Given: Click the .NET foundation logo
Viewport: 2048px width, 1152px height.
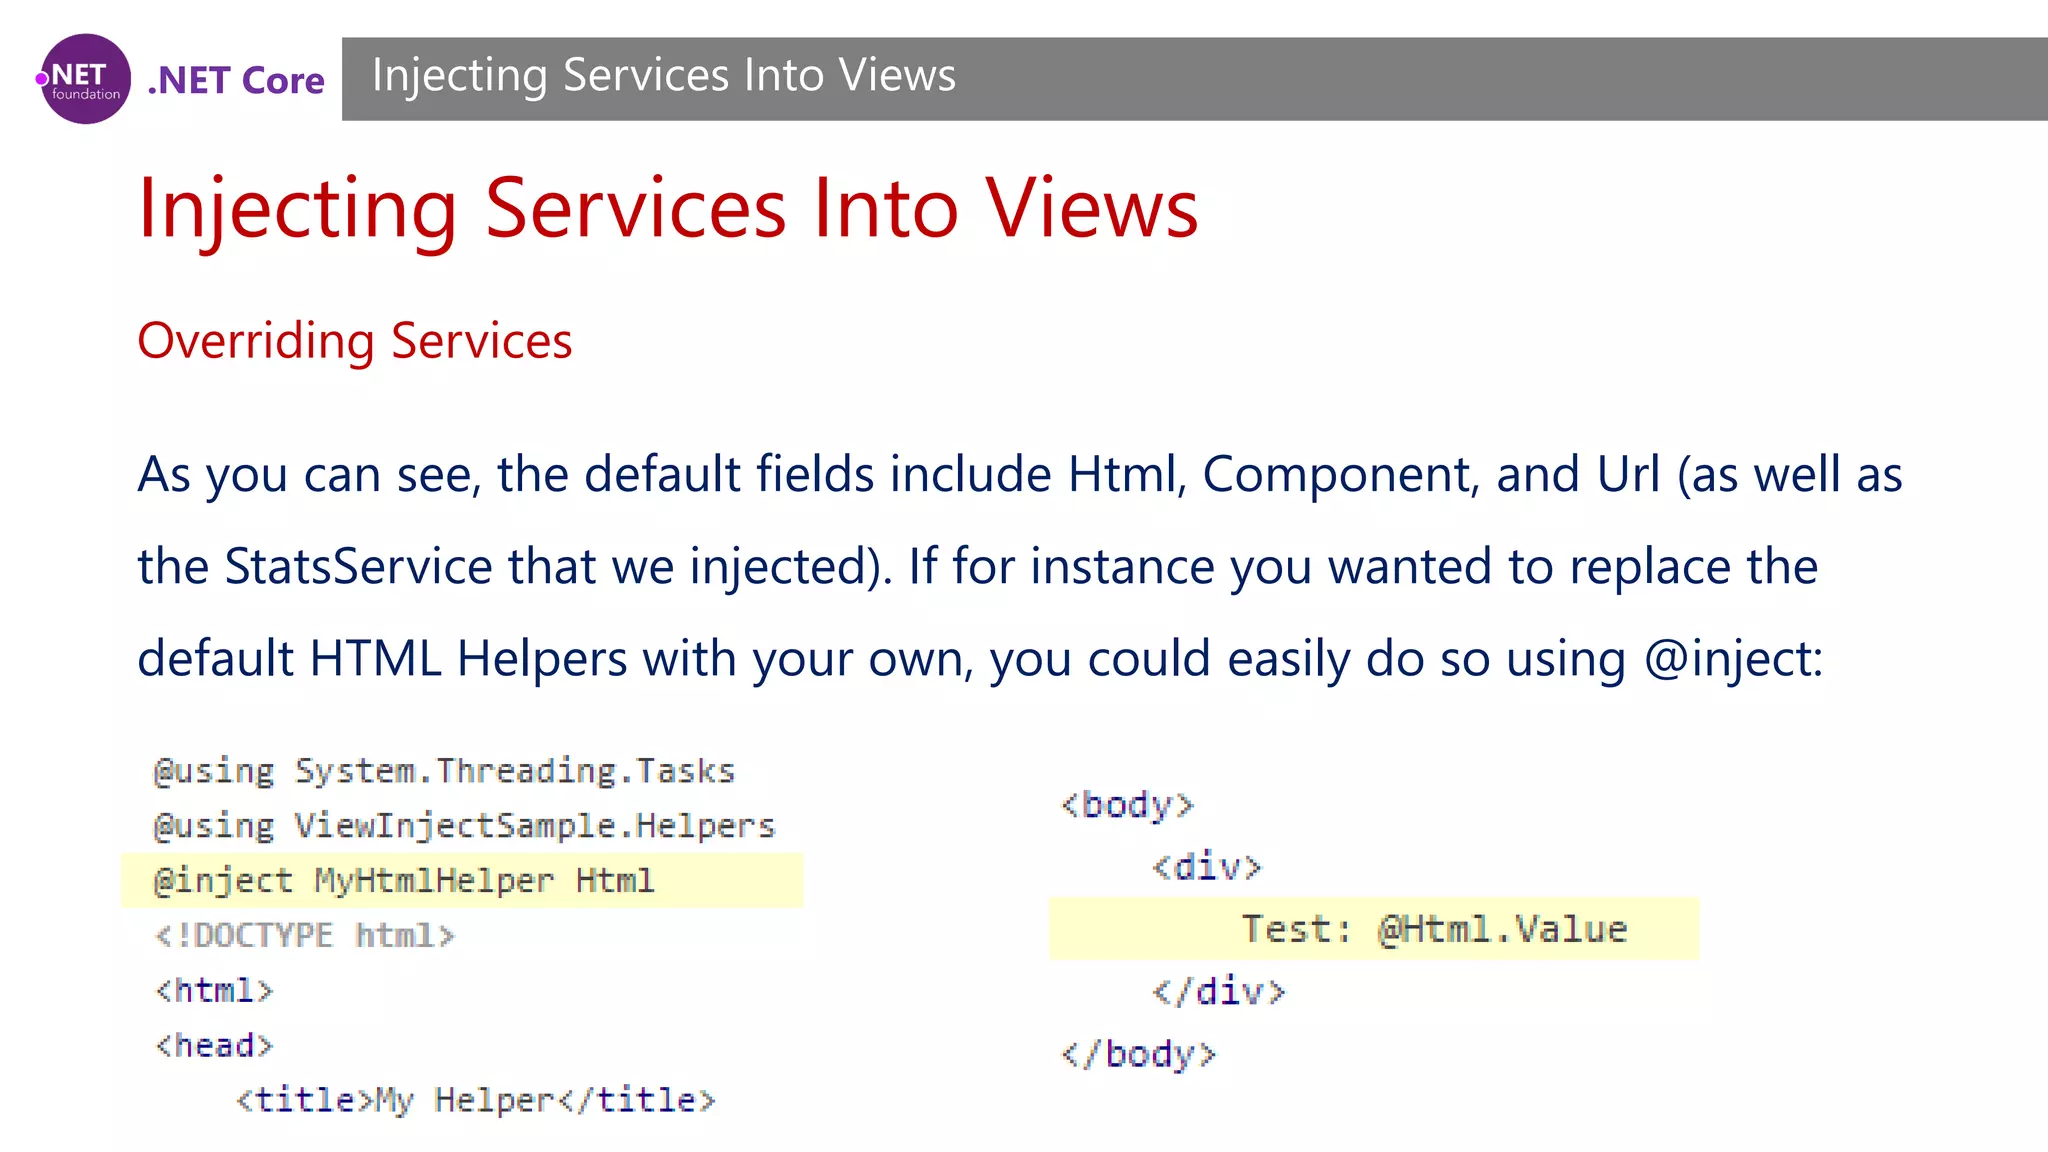Looking at the screenshot, I should tap(84, 79).
